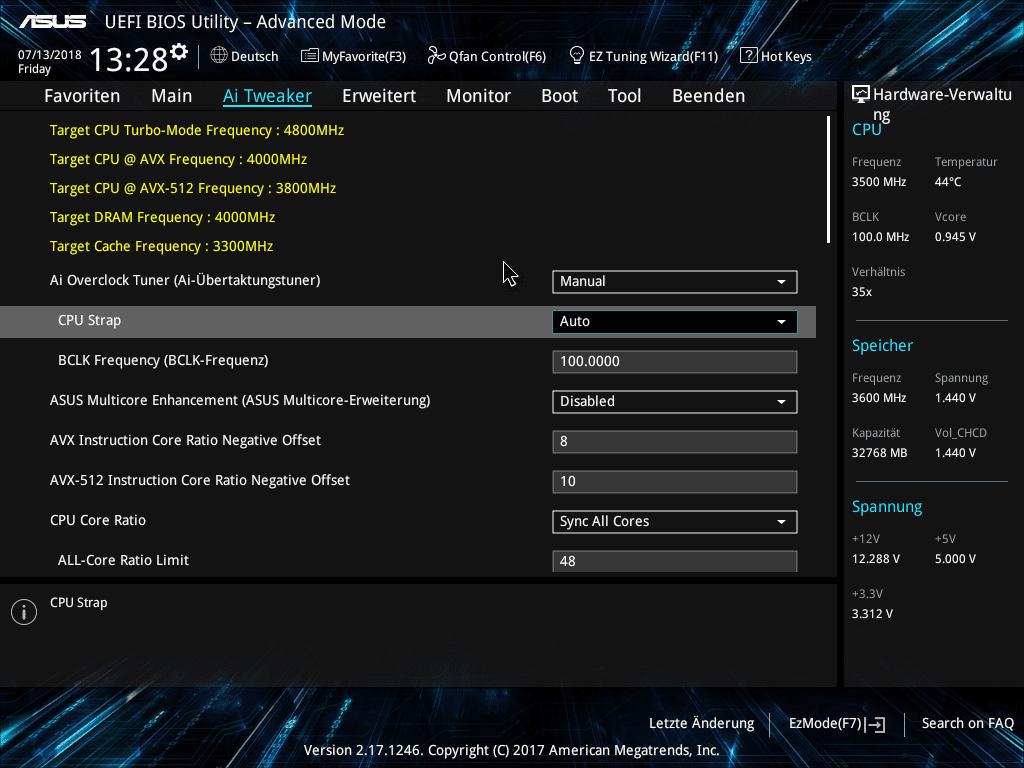Switch to EzMode(F7)
Image resolution: width=1024 pixels, height=768 pixels.
click(837, 724)
